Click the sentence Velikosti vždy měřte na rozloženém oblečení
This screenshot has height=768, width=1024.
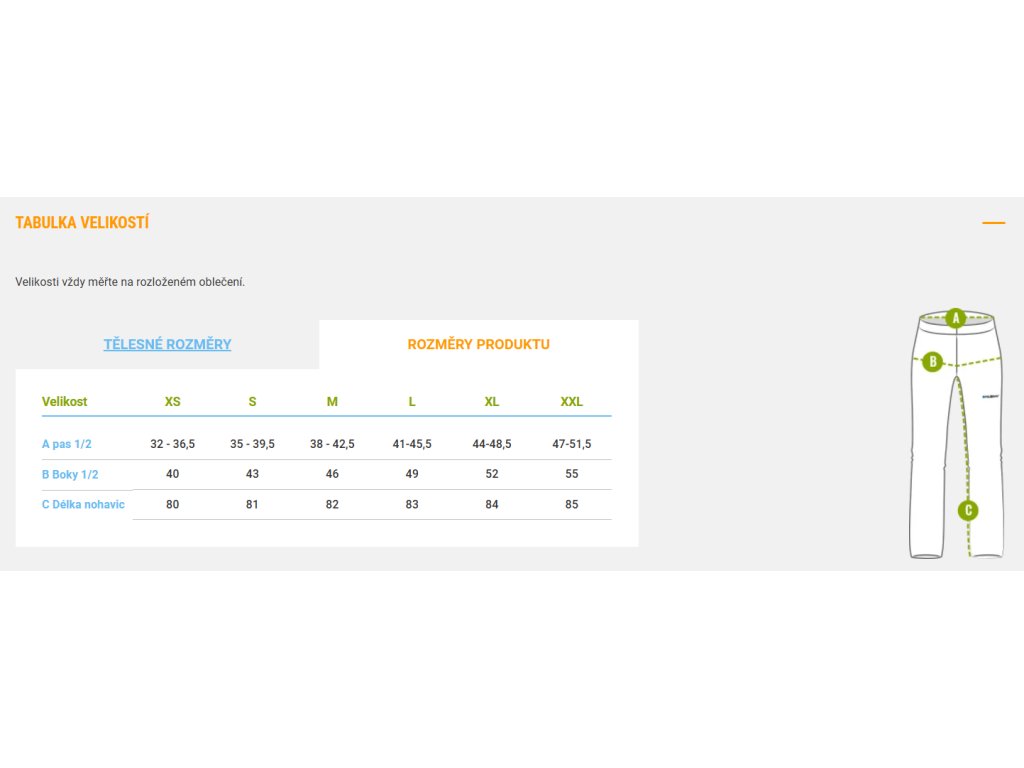pyautogui.click(x=130, y=282)
